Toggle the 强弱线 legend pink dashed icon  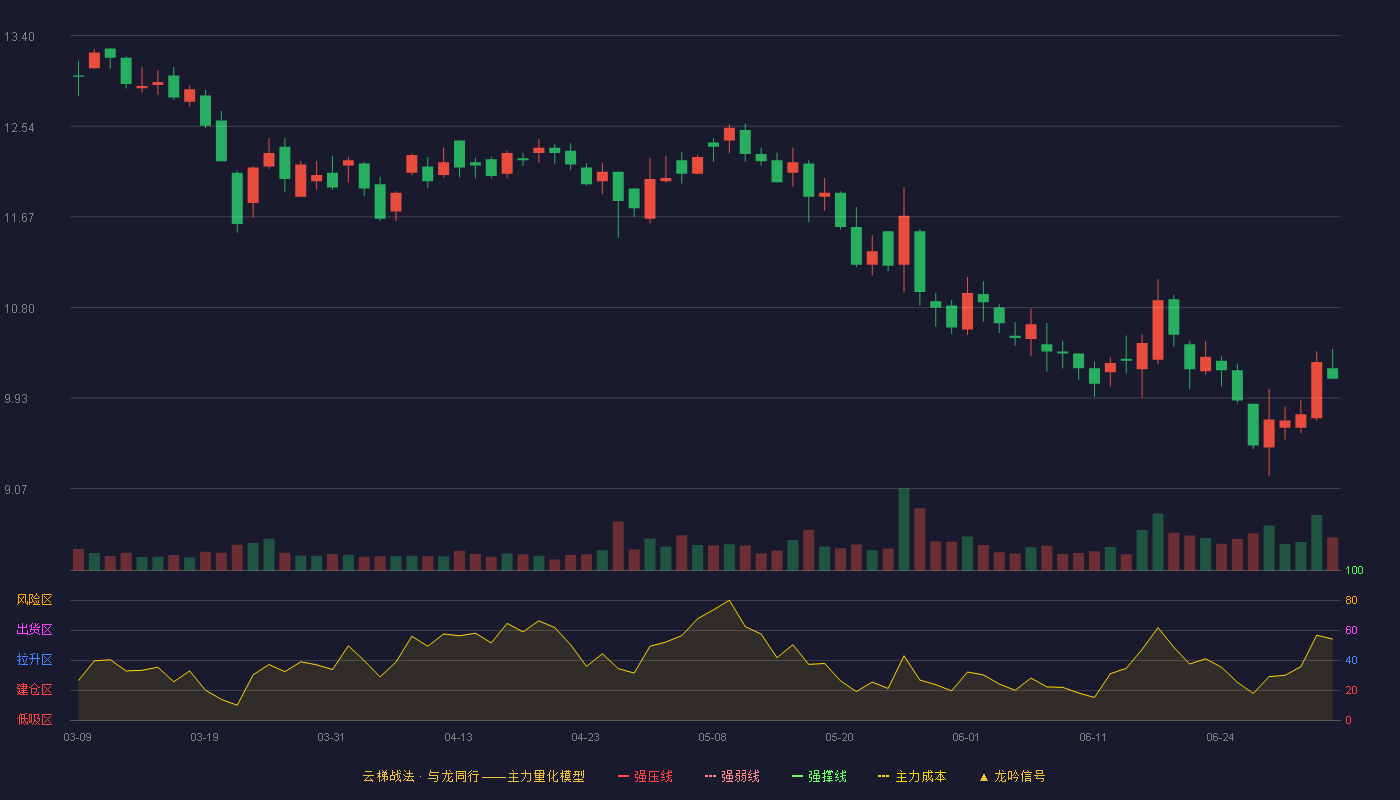click(710, 776)
